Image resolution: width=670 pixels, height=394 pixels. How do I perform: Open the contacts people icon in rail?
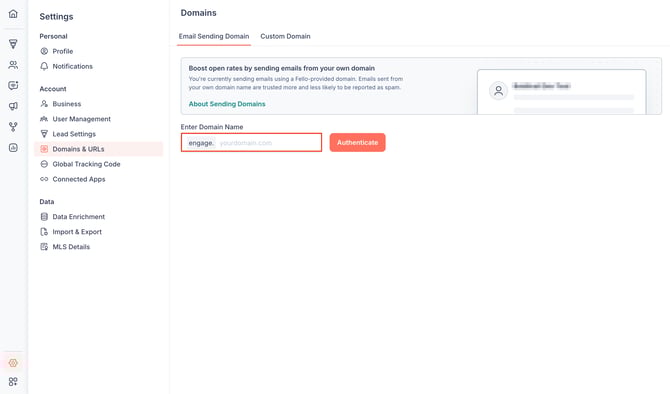(13, 65)
